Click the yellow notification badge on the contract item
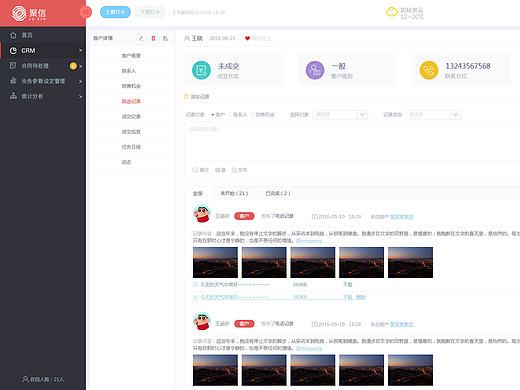520x390 pixels. (73, 66)
